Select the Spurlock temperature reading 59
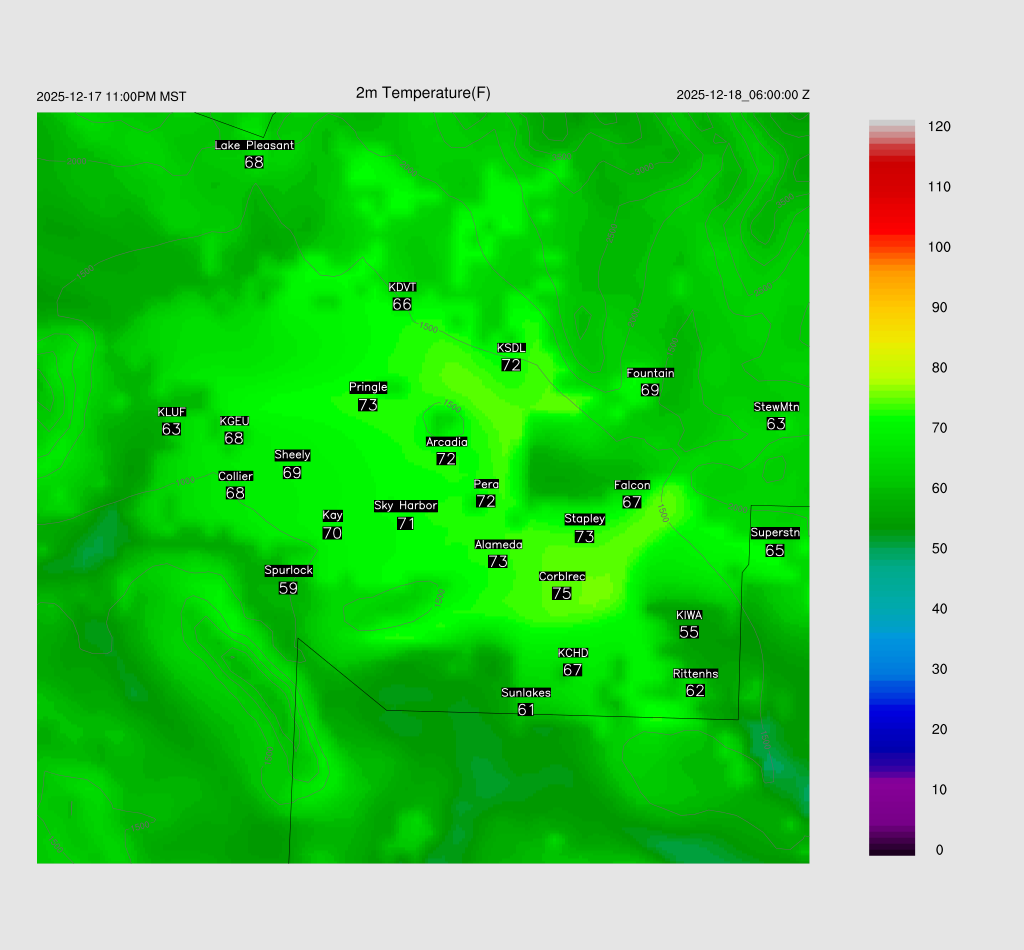 (288, 588)
